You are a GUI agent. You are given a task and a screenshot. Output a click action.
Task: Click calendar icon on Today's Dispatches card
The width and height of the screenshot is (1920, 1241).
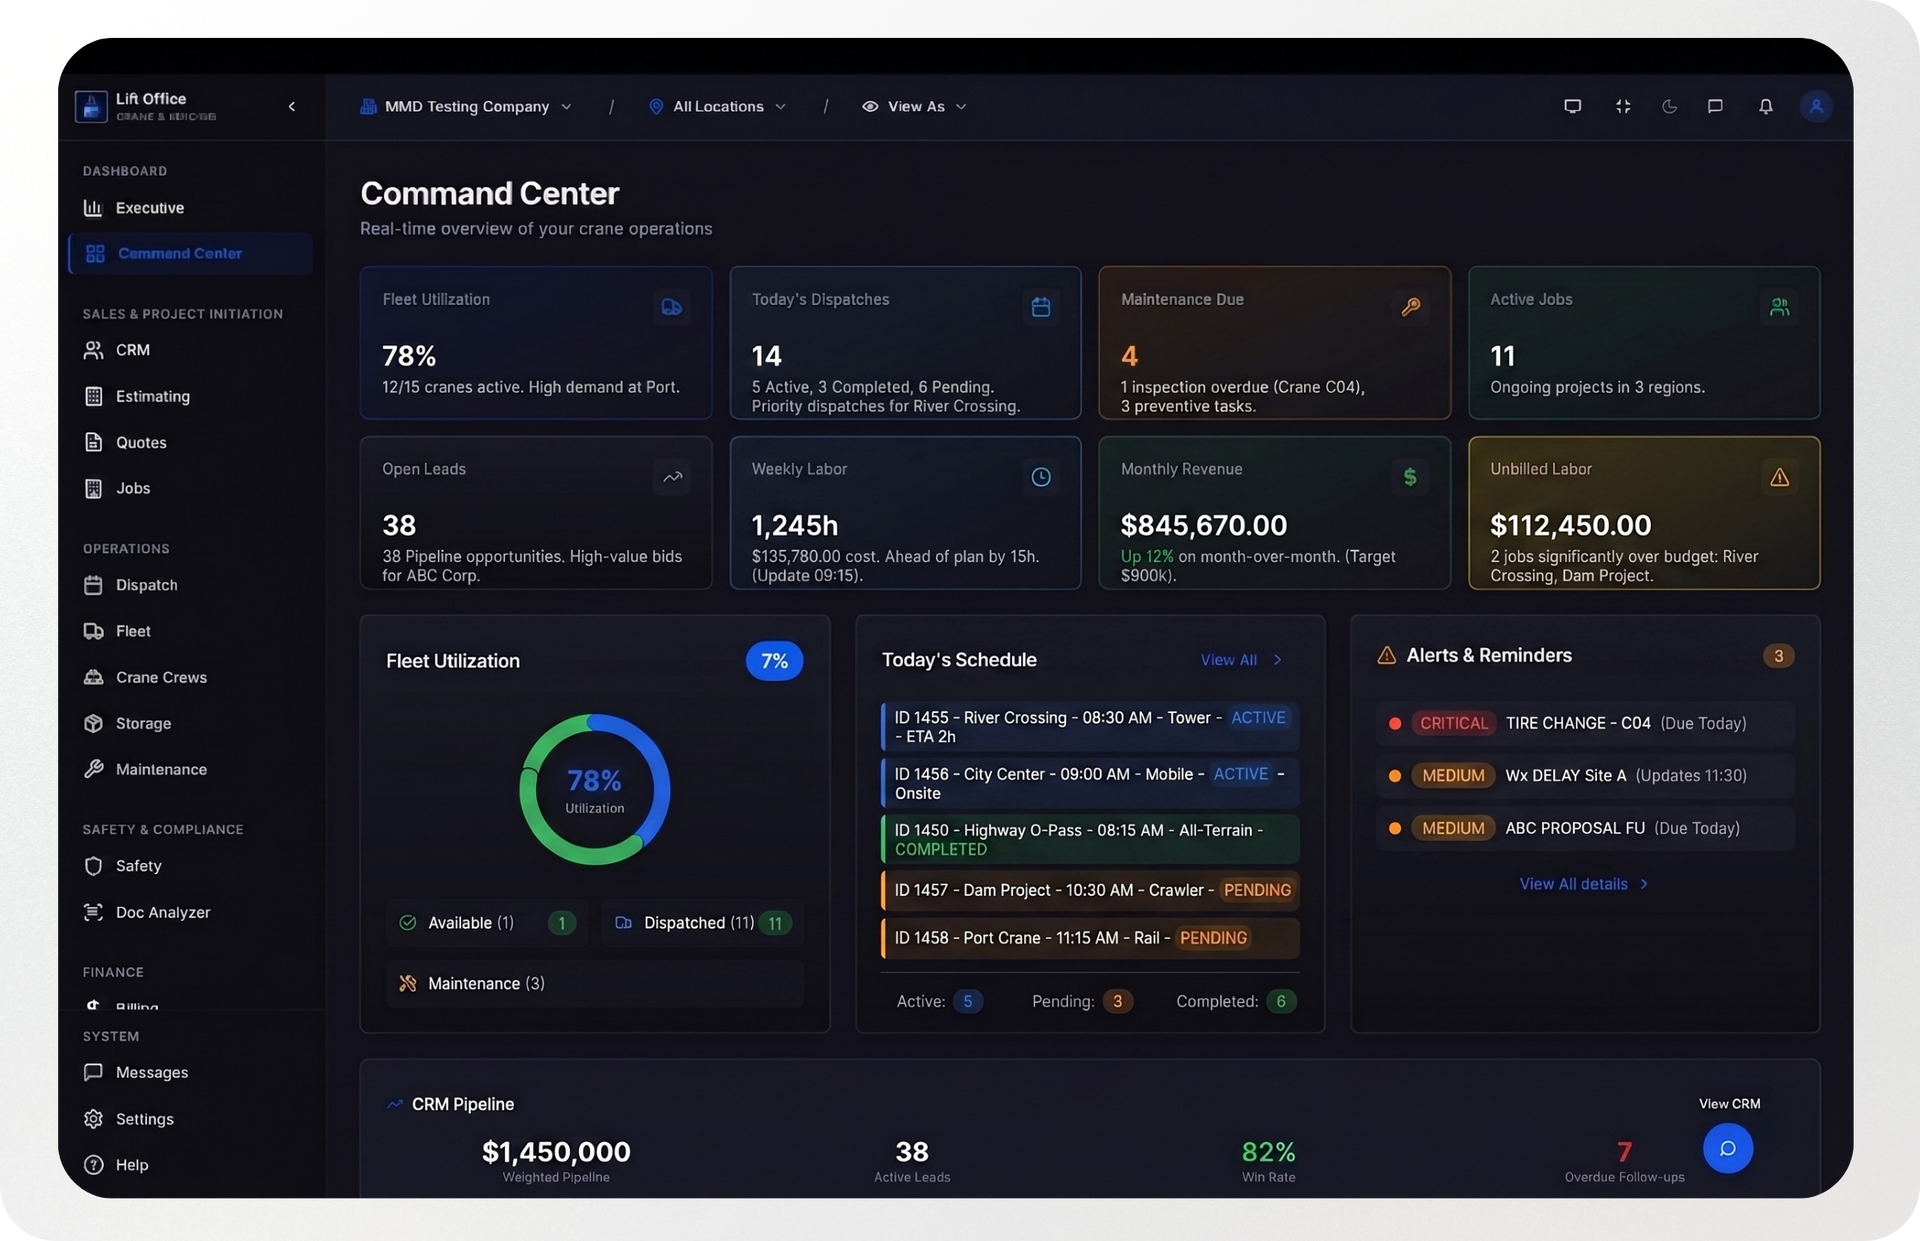(1041, 307)
